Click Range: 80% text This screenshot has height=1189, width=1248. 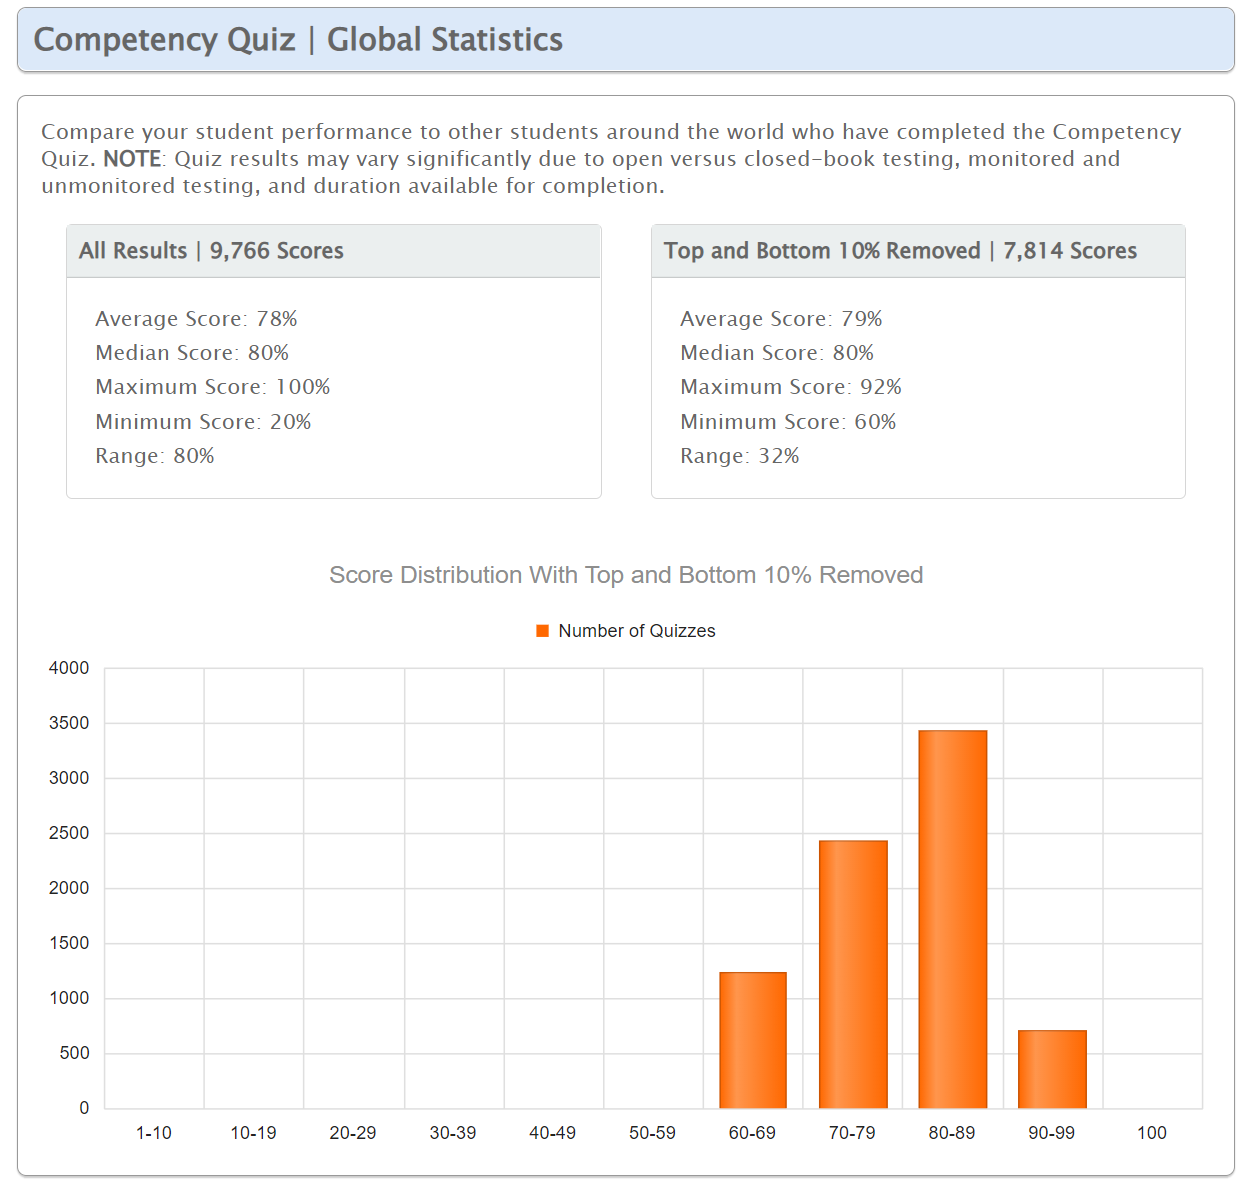pyautogui.click(x=155, y=456)
